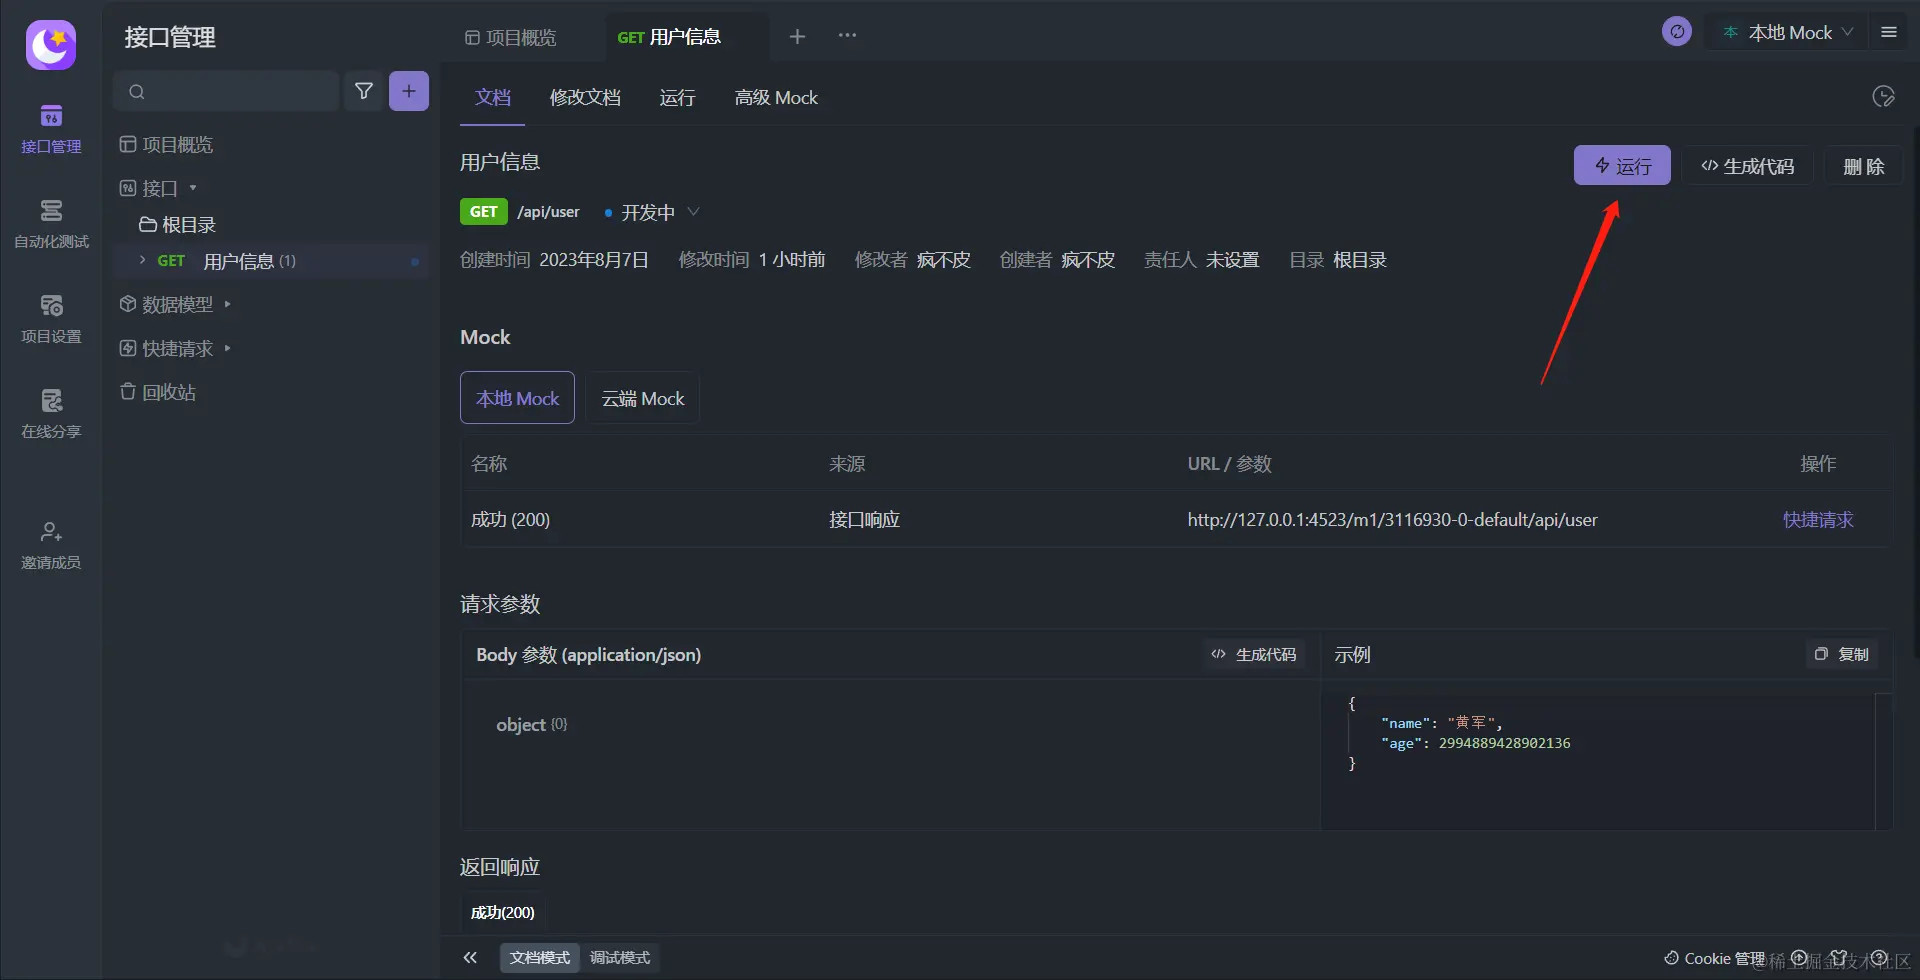Open the filter options with the funnel icon
The width and height of the screenshot is (1920, 980).
click(364, 90)
